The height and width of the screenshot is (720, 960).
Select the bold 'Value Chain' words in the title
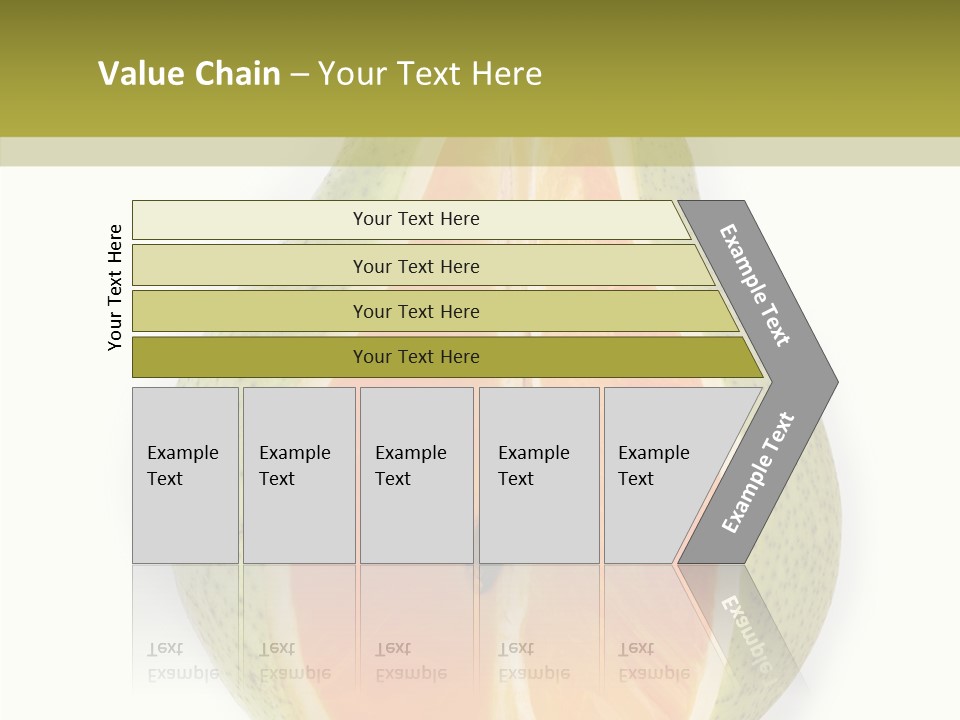point(189,73)
